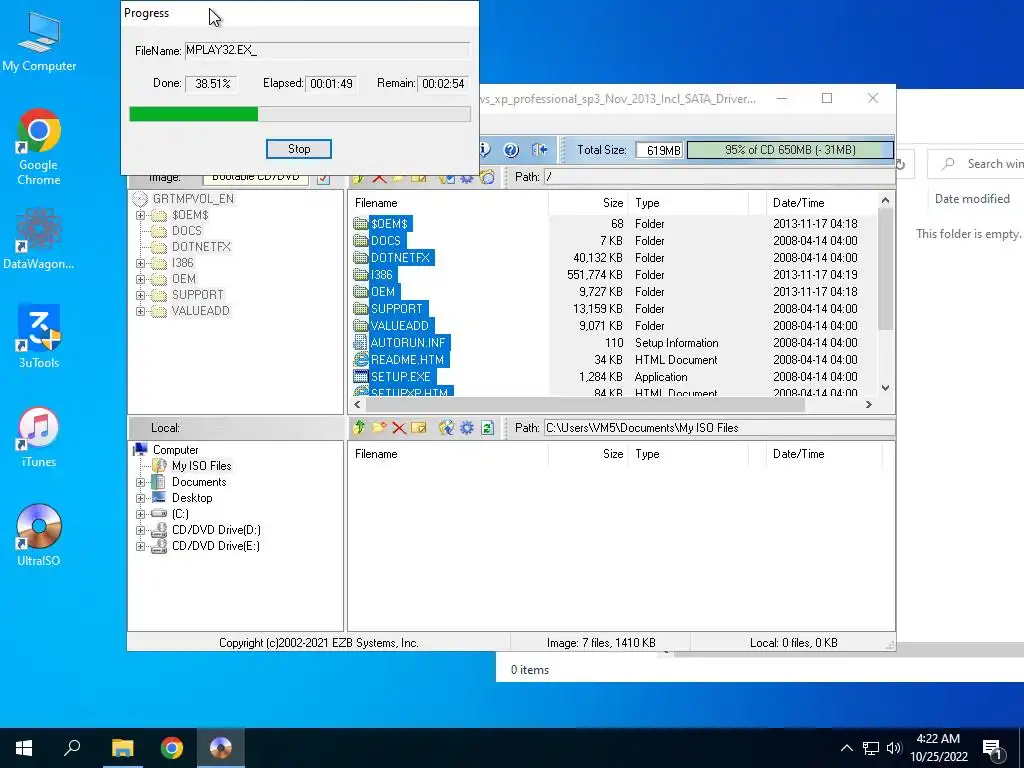This screenshot has height=768, width=1024.
Task: Click the image Path field showing /
Action: (718, 177)
